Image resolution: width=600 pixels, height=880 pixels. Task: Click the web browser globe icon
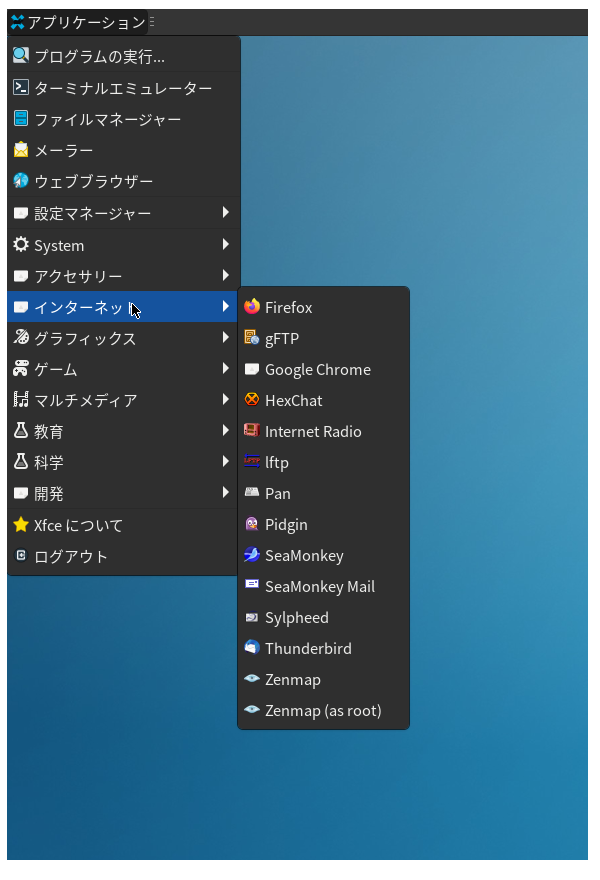(21, 180)
